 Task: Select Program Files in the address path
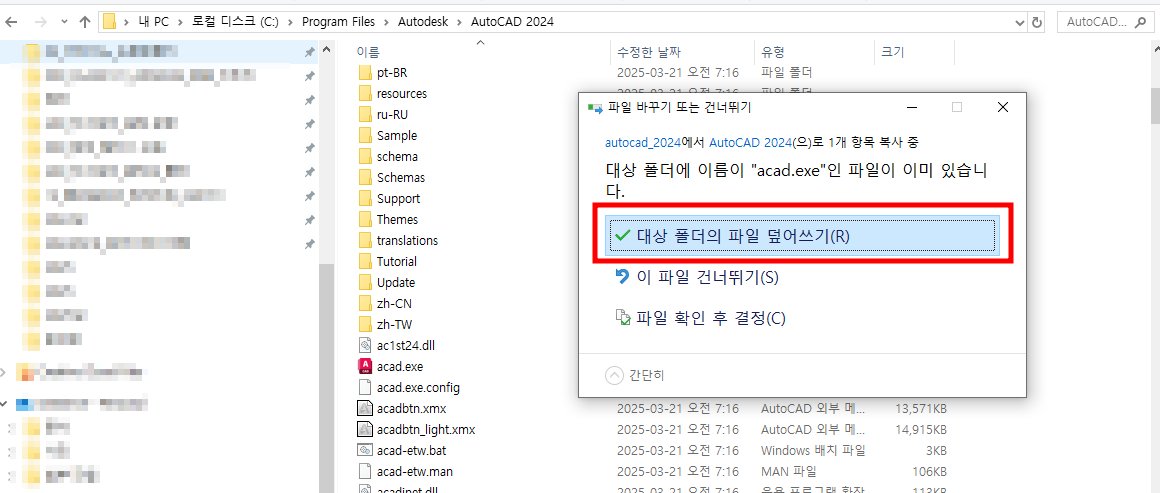338,21
